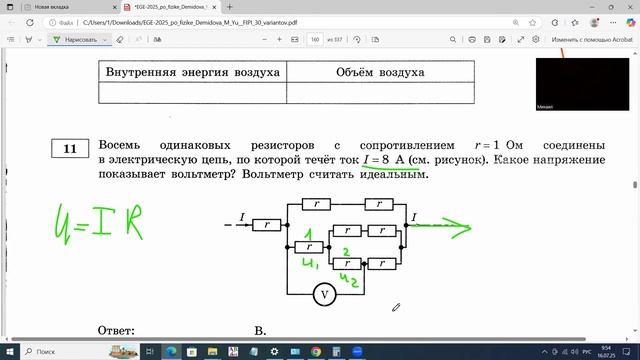Click the PDF file path address bar
Viewport: 640px width, 360px height.
(x=190, y=23)
